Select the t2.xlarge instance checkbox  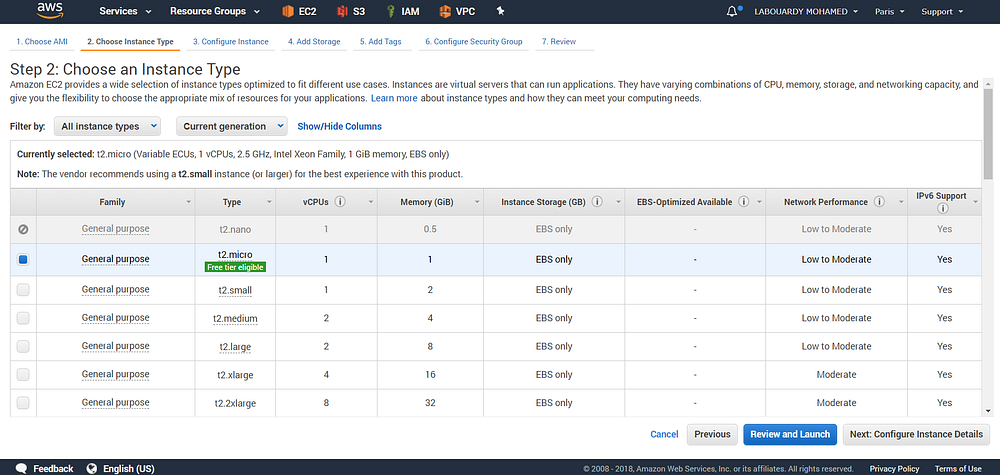(23, 375)
